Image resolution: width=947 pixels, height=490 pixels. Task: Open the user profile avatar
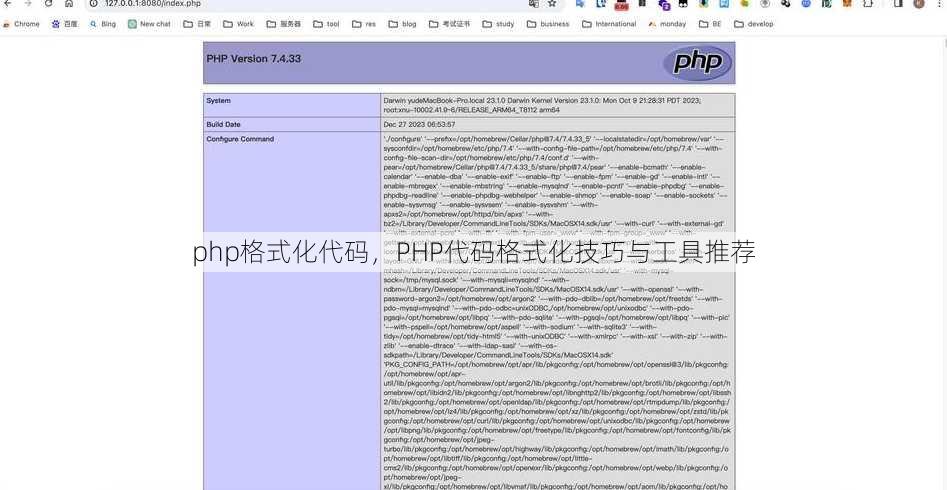[x=919, y=3]
